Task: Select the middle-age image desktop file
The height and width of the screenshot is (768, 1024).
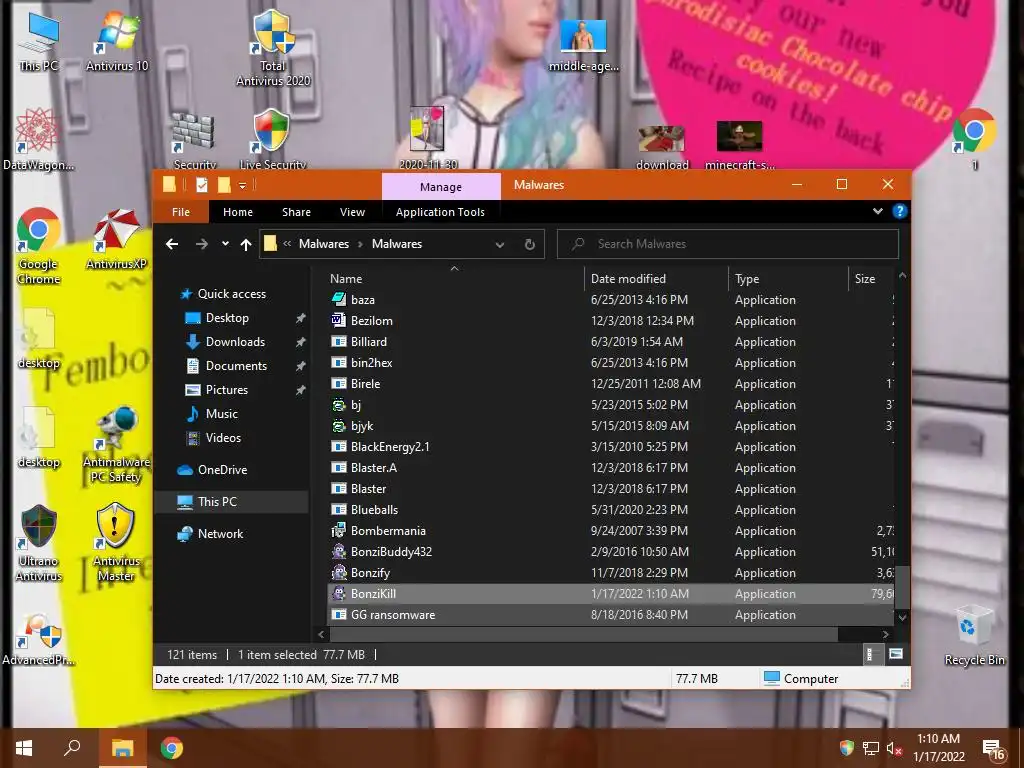Action: (x=583, y=44)
